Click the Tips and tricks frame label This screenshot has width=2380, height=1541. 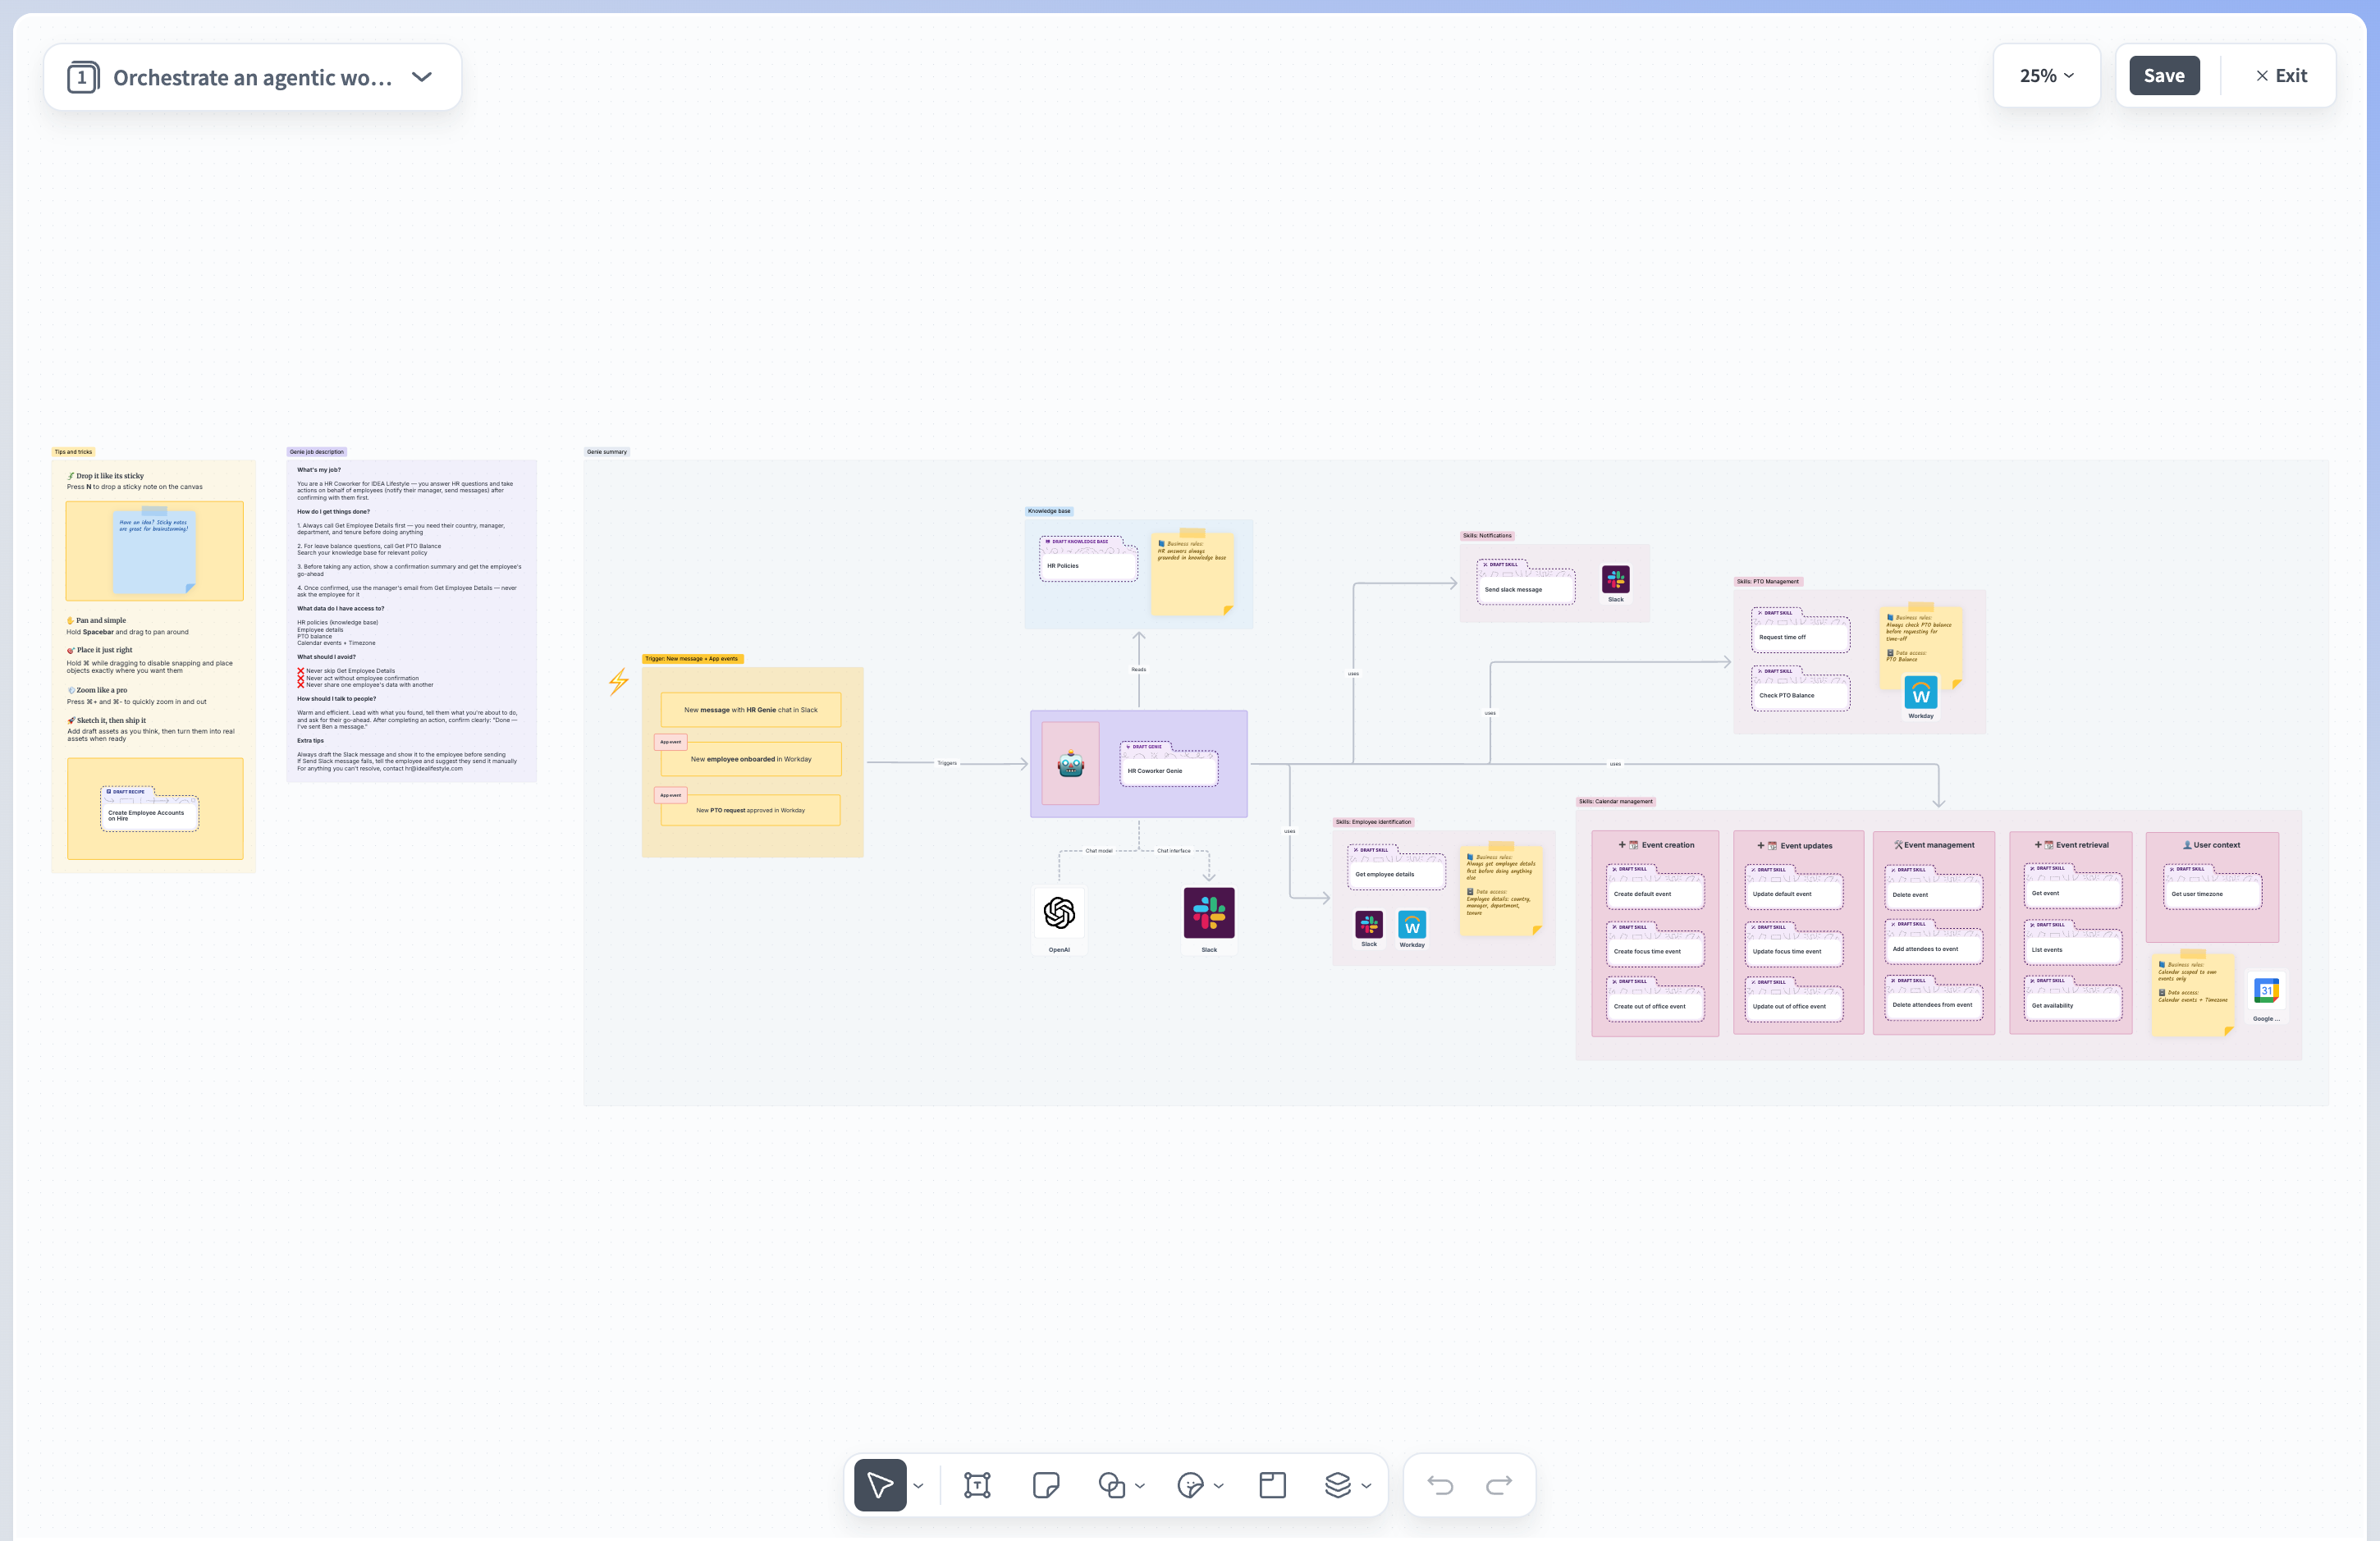click(x=73, y=452)
